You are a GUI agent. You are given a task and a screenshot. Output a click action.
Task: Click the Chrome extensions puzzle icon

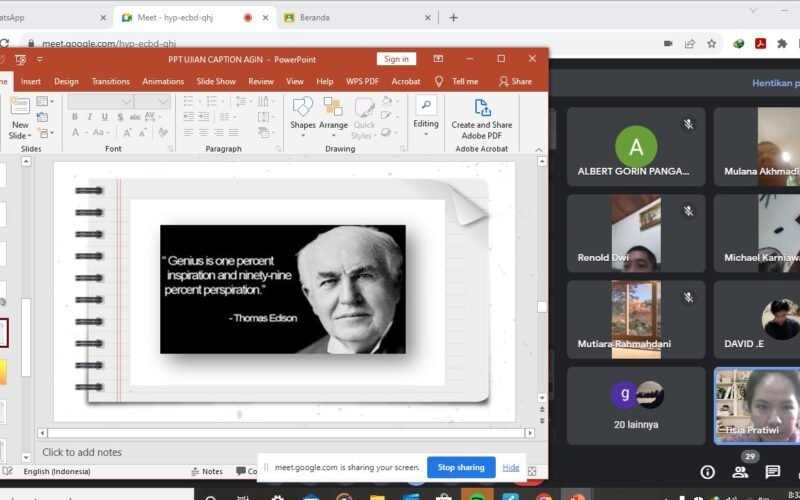click(782, 44)
